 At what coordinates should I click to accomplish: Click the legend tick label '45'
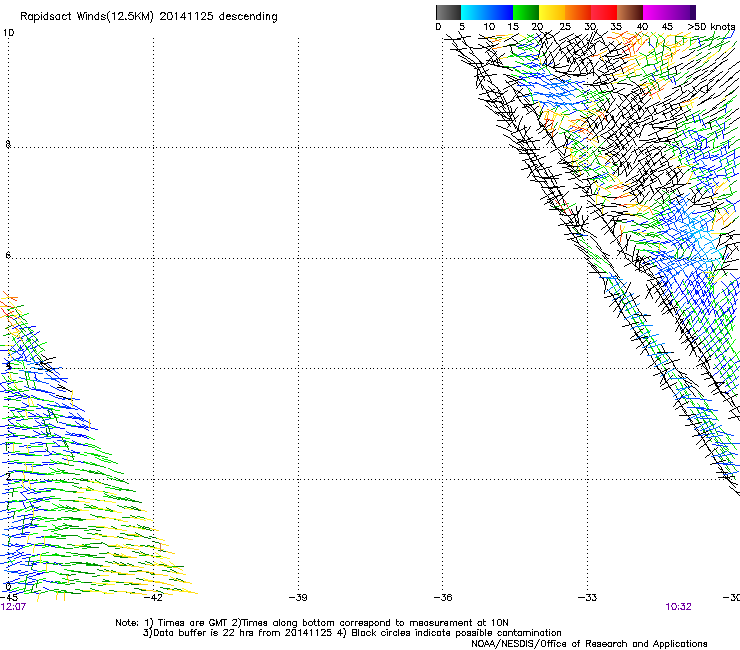tap(667, 27)
